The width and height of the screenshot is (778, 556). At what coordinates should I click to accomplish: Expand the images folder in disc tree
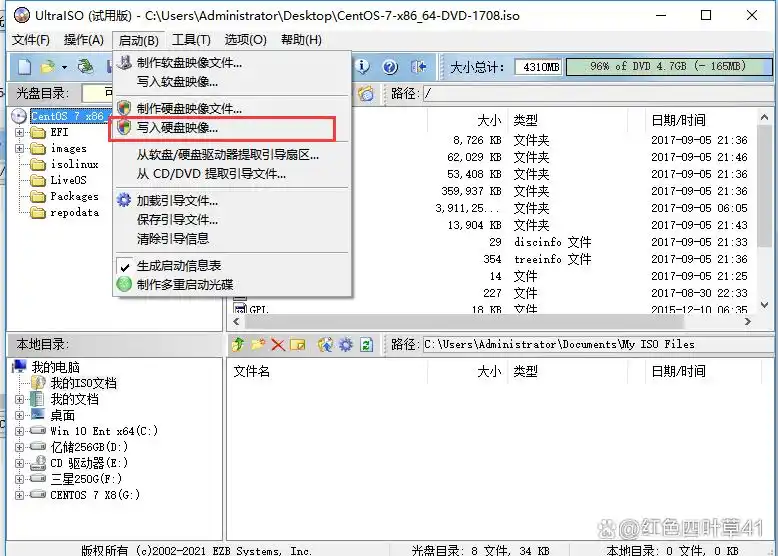click(20, 149)
